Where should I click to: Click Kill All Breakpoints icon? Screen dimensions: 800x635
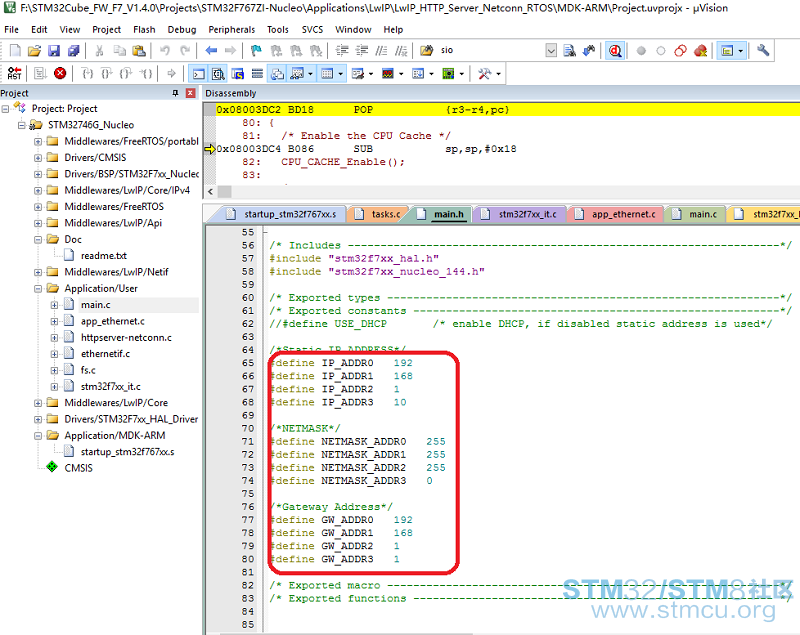pos(700,50)
